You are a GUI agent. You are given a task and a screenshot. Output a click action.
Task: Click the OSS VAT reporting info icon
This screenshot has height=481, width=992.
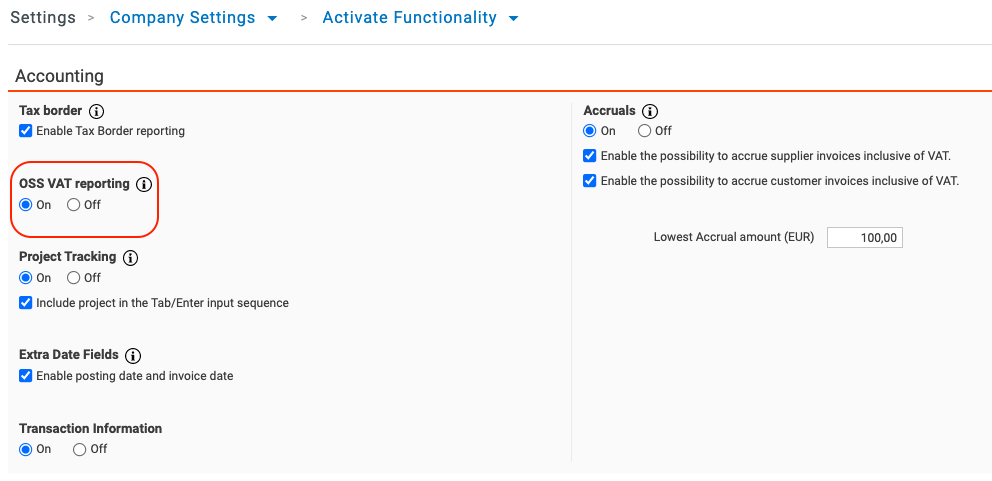[x=144, y=184]
